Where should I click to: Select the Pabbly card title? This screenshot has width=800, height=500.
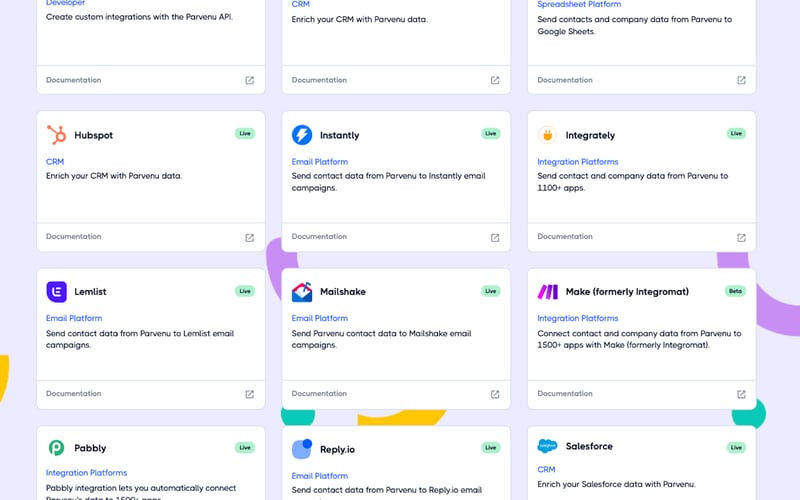(90, 448)
